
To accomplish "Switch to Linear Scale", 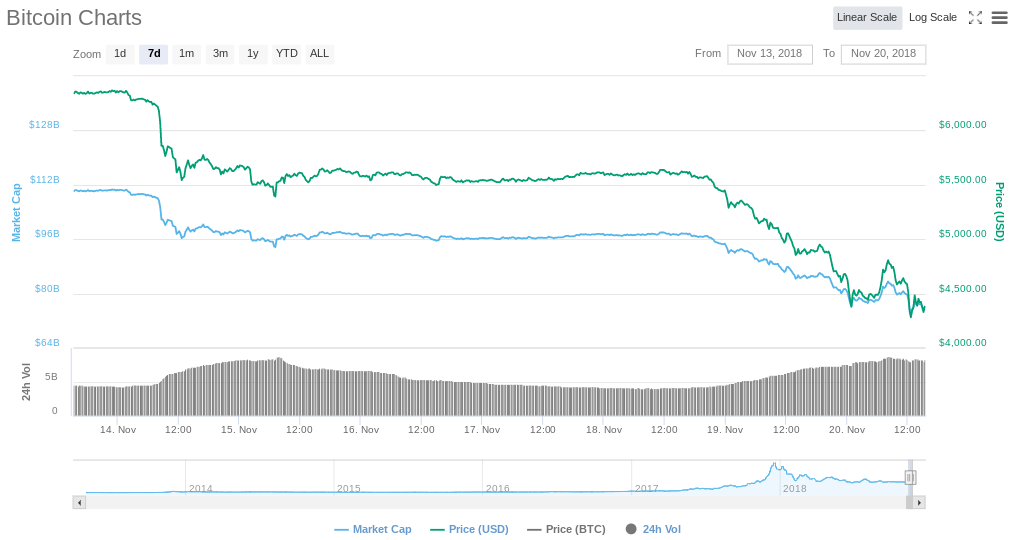I will tap(867, 18).
